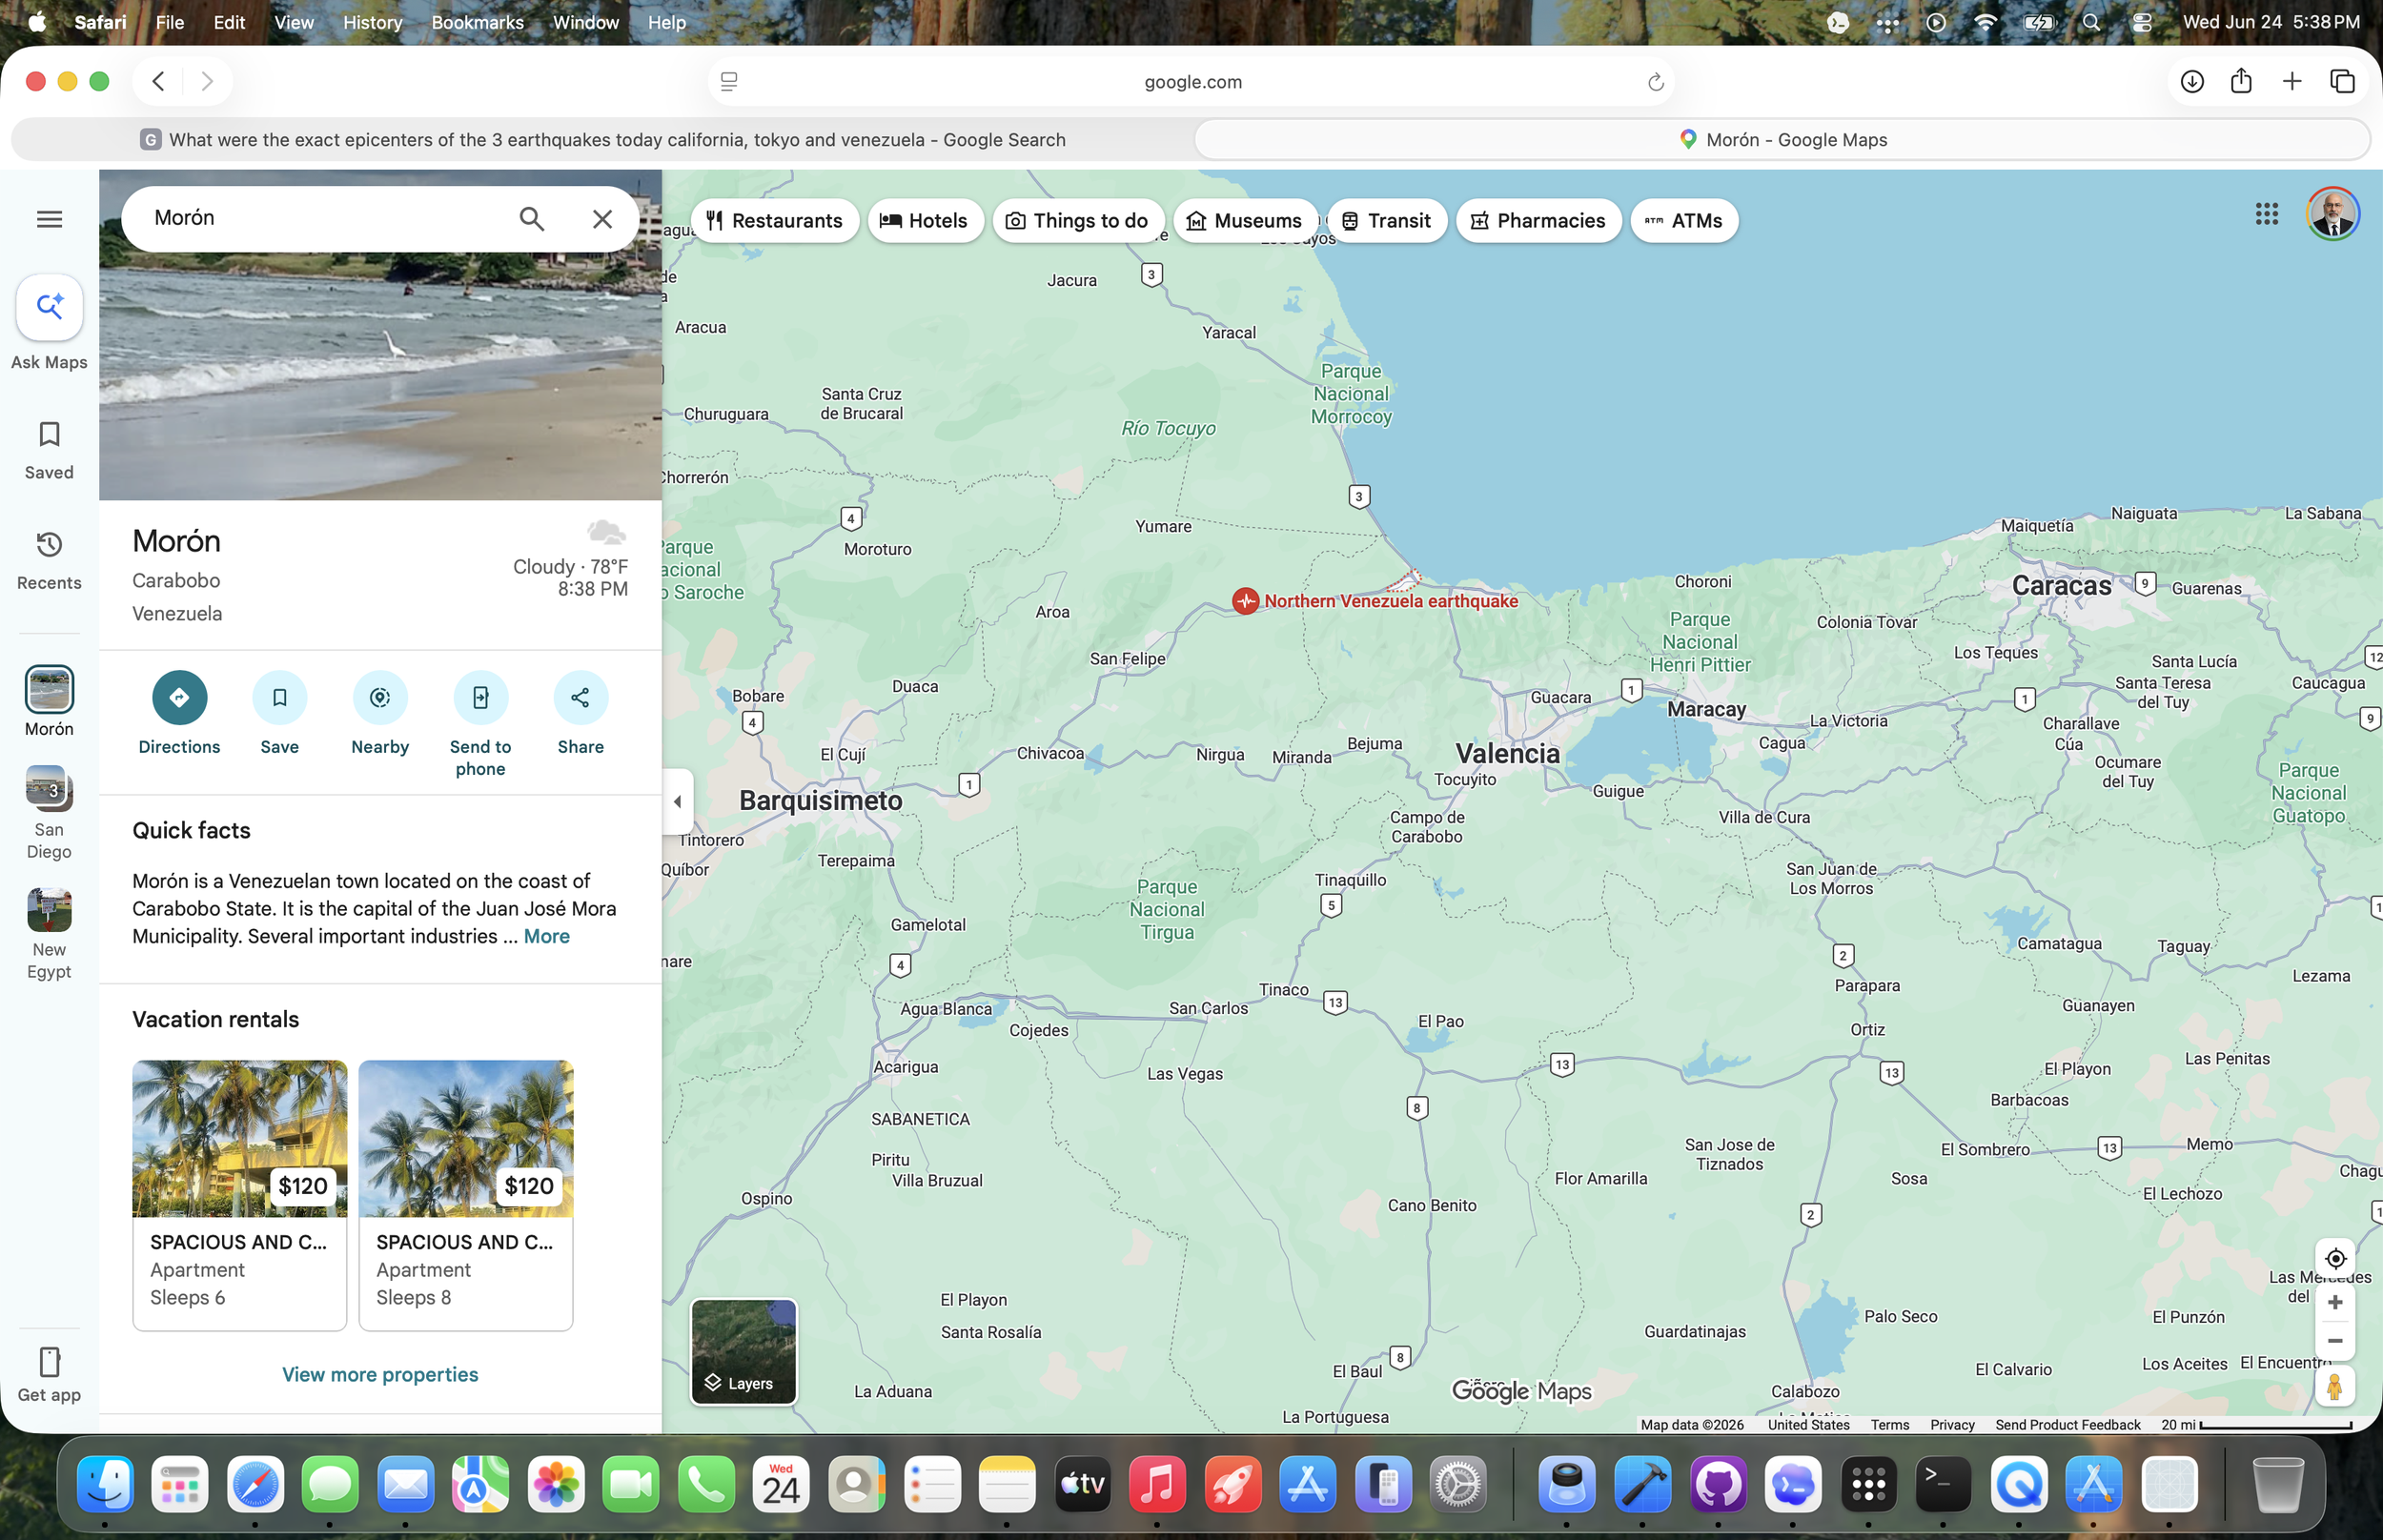The height and width of the screenshot is (1540, 2383).
Task: Click the Northern Venezuela earthquake marker
Action: pos(1245,601)
